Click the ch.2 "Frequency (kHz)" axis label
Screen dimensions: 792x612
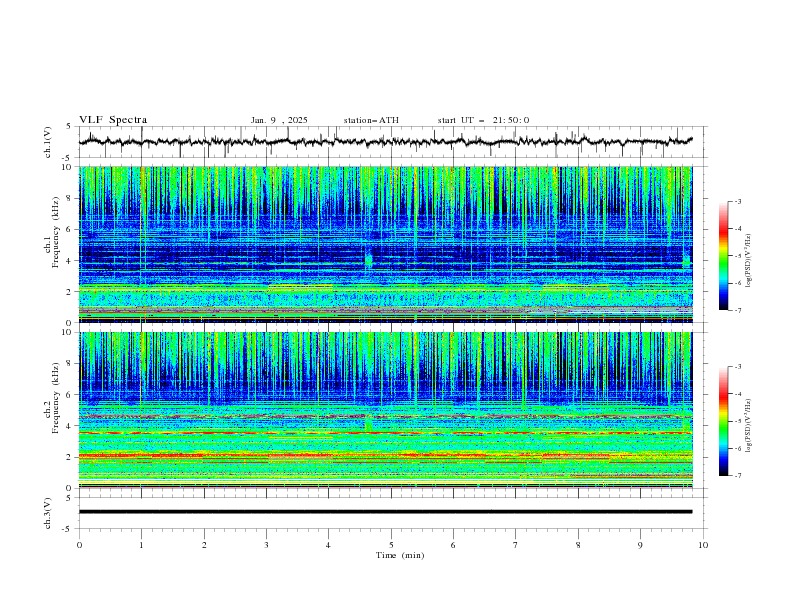pos(56,398)
